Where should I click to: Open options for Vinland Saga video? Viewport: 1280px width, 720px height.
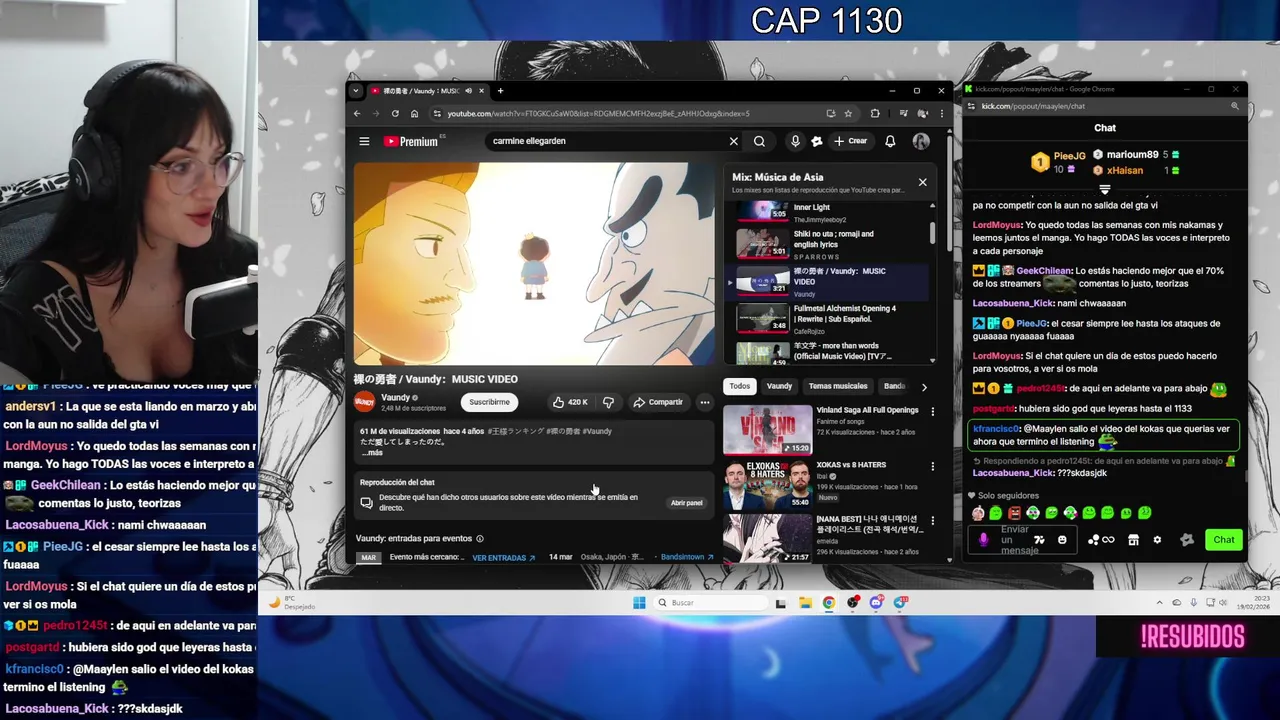pos(933,411)
